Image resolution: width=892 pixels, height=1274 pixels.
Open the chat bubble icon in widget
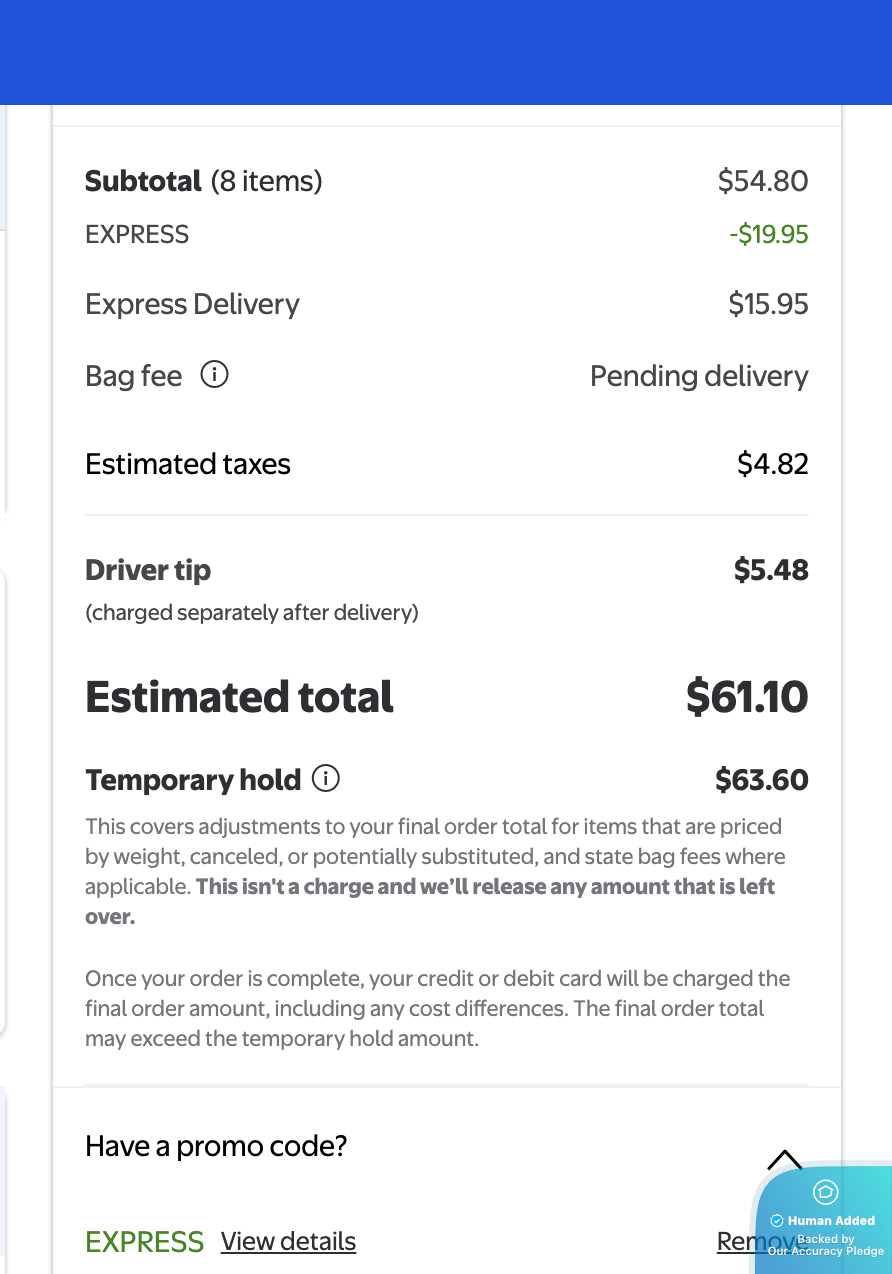tap(825, 1192)
